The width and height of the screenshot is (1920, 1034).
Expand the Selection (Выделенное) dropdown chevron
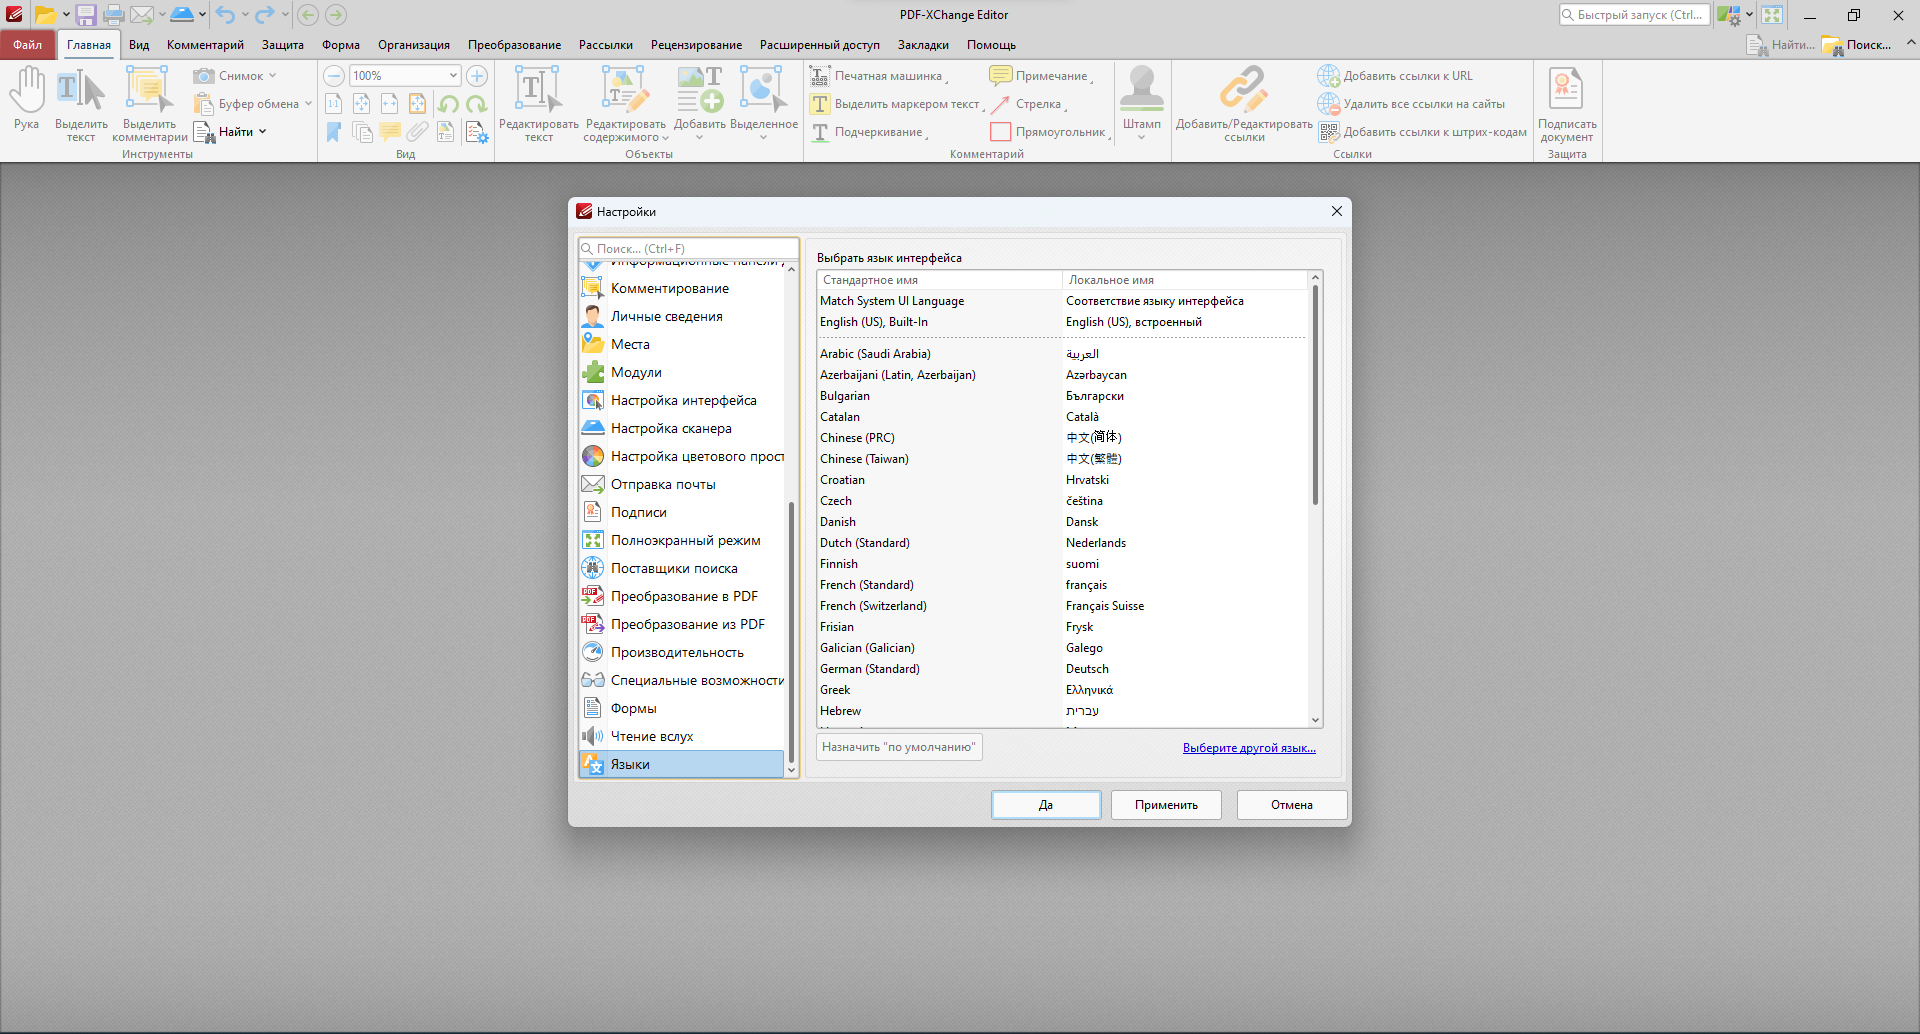click(763, 138)
